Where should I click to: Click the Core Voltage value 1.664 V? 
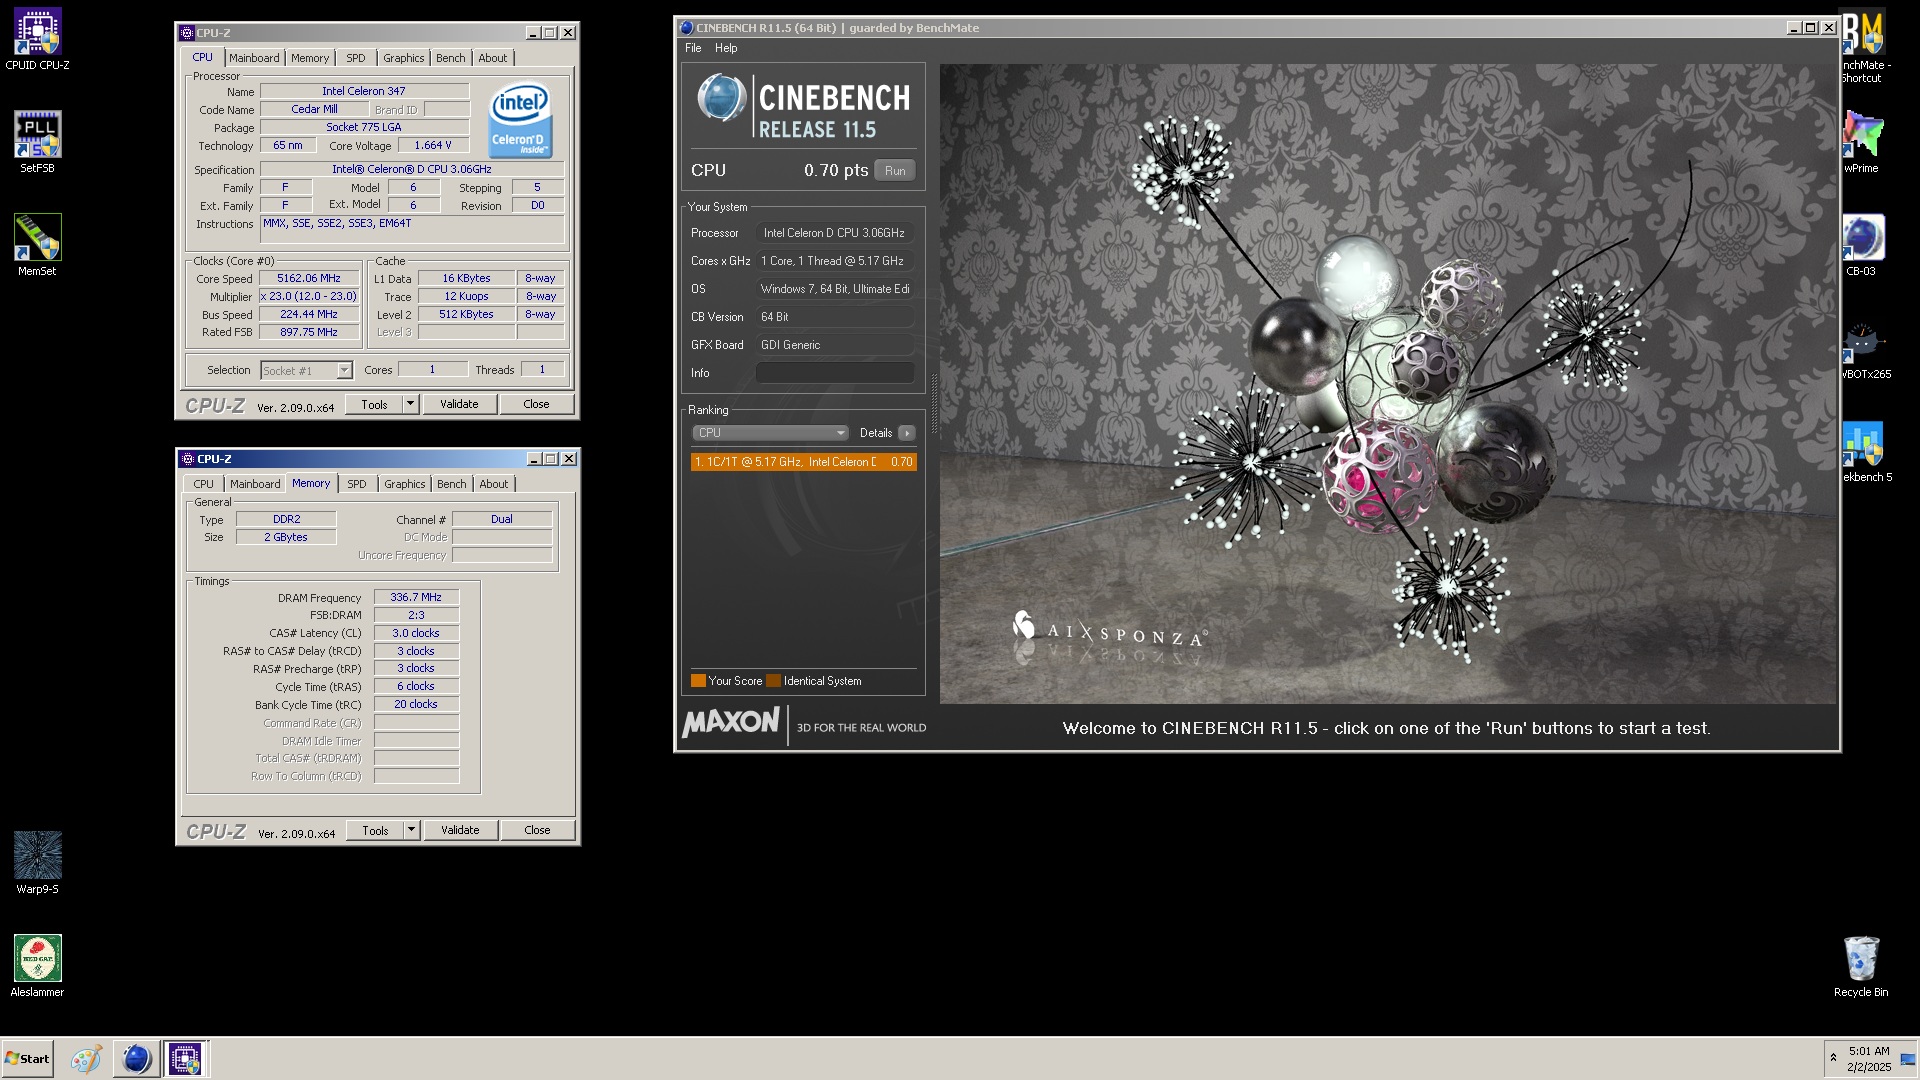433,145
